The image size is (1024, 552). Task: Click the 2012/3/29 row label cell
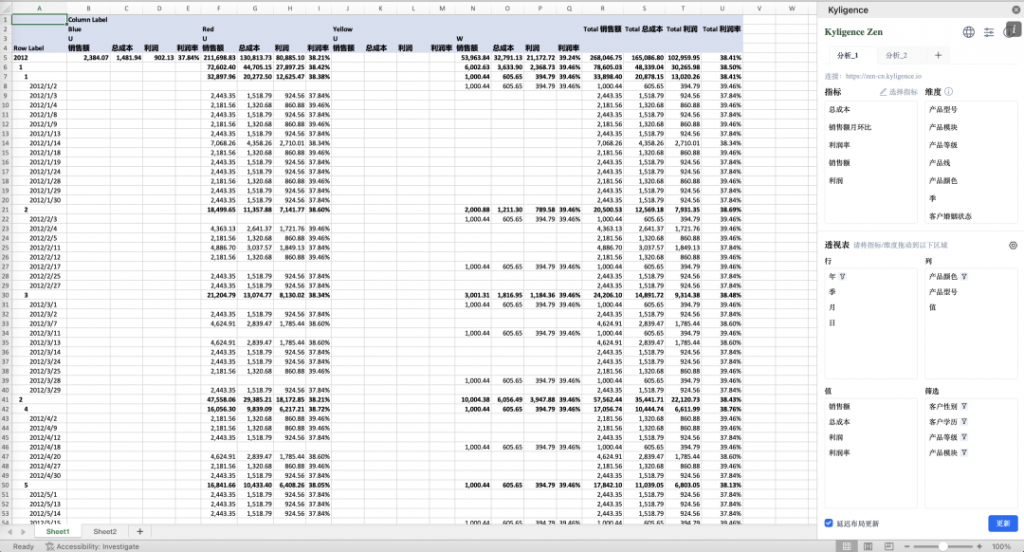pyautogui.click(x=39, y=390)
